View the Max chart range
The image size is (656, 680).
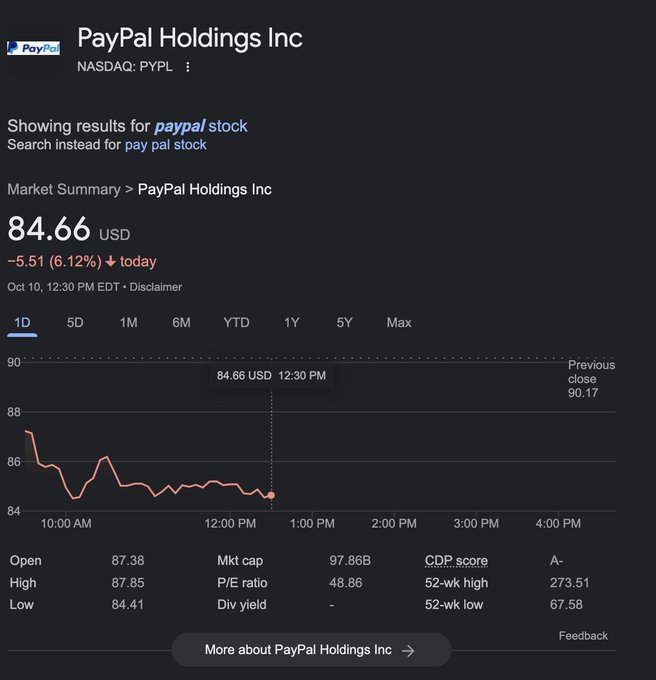click(399, 323)
